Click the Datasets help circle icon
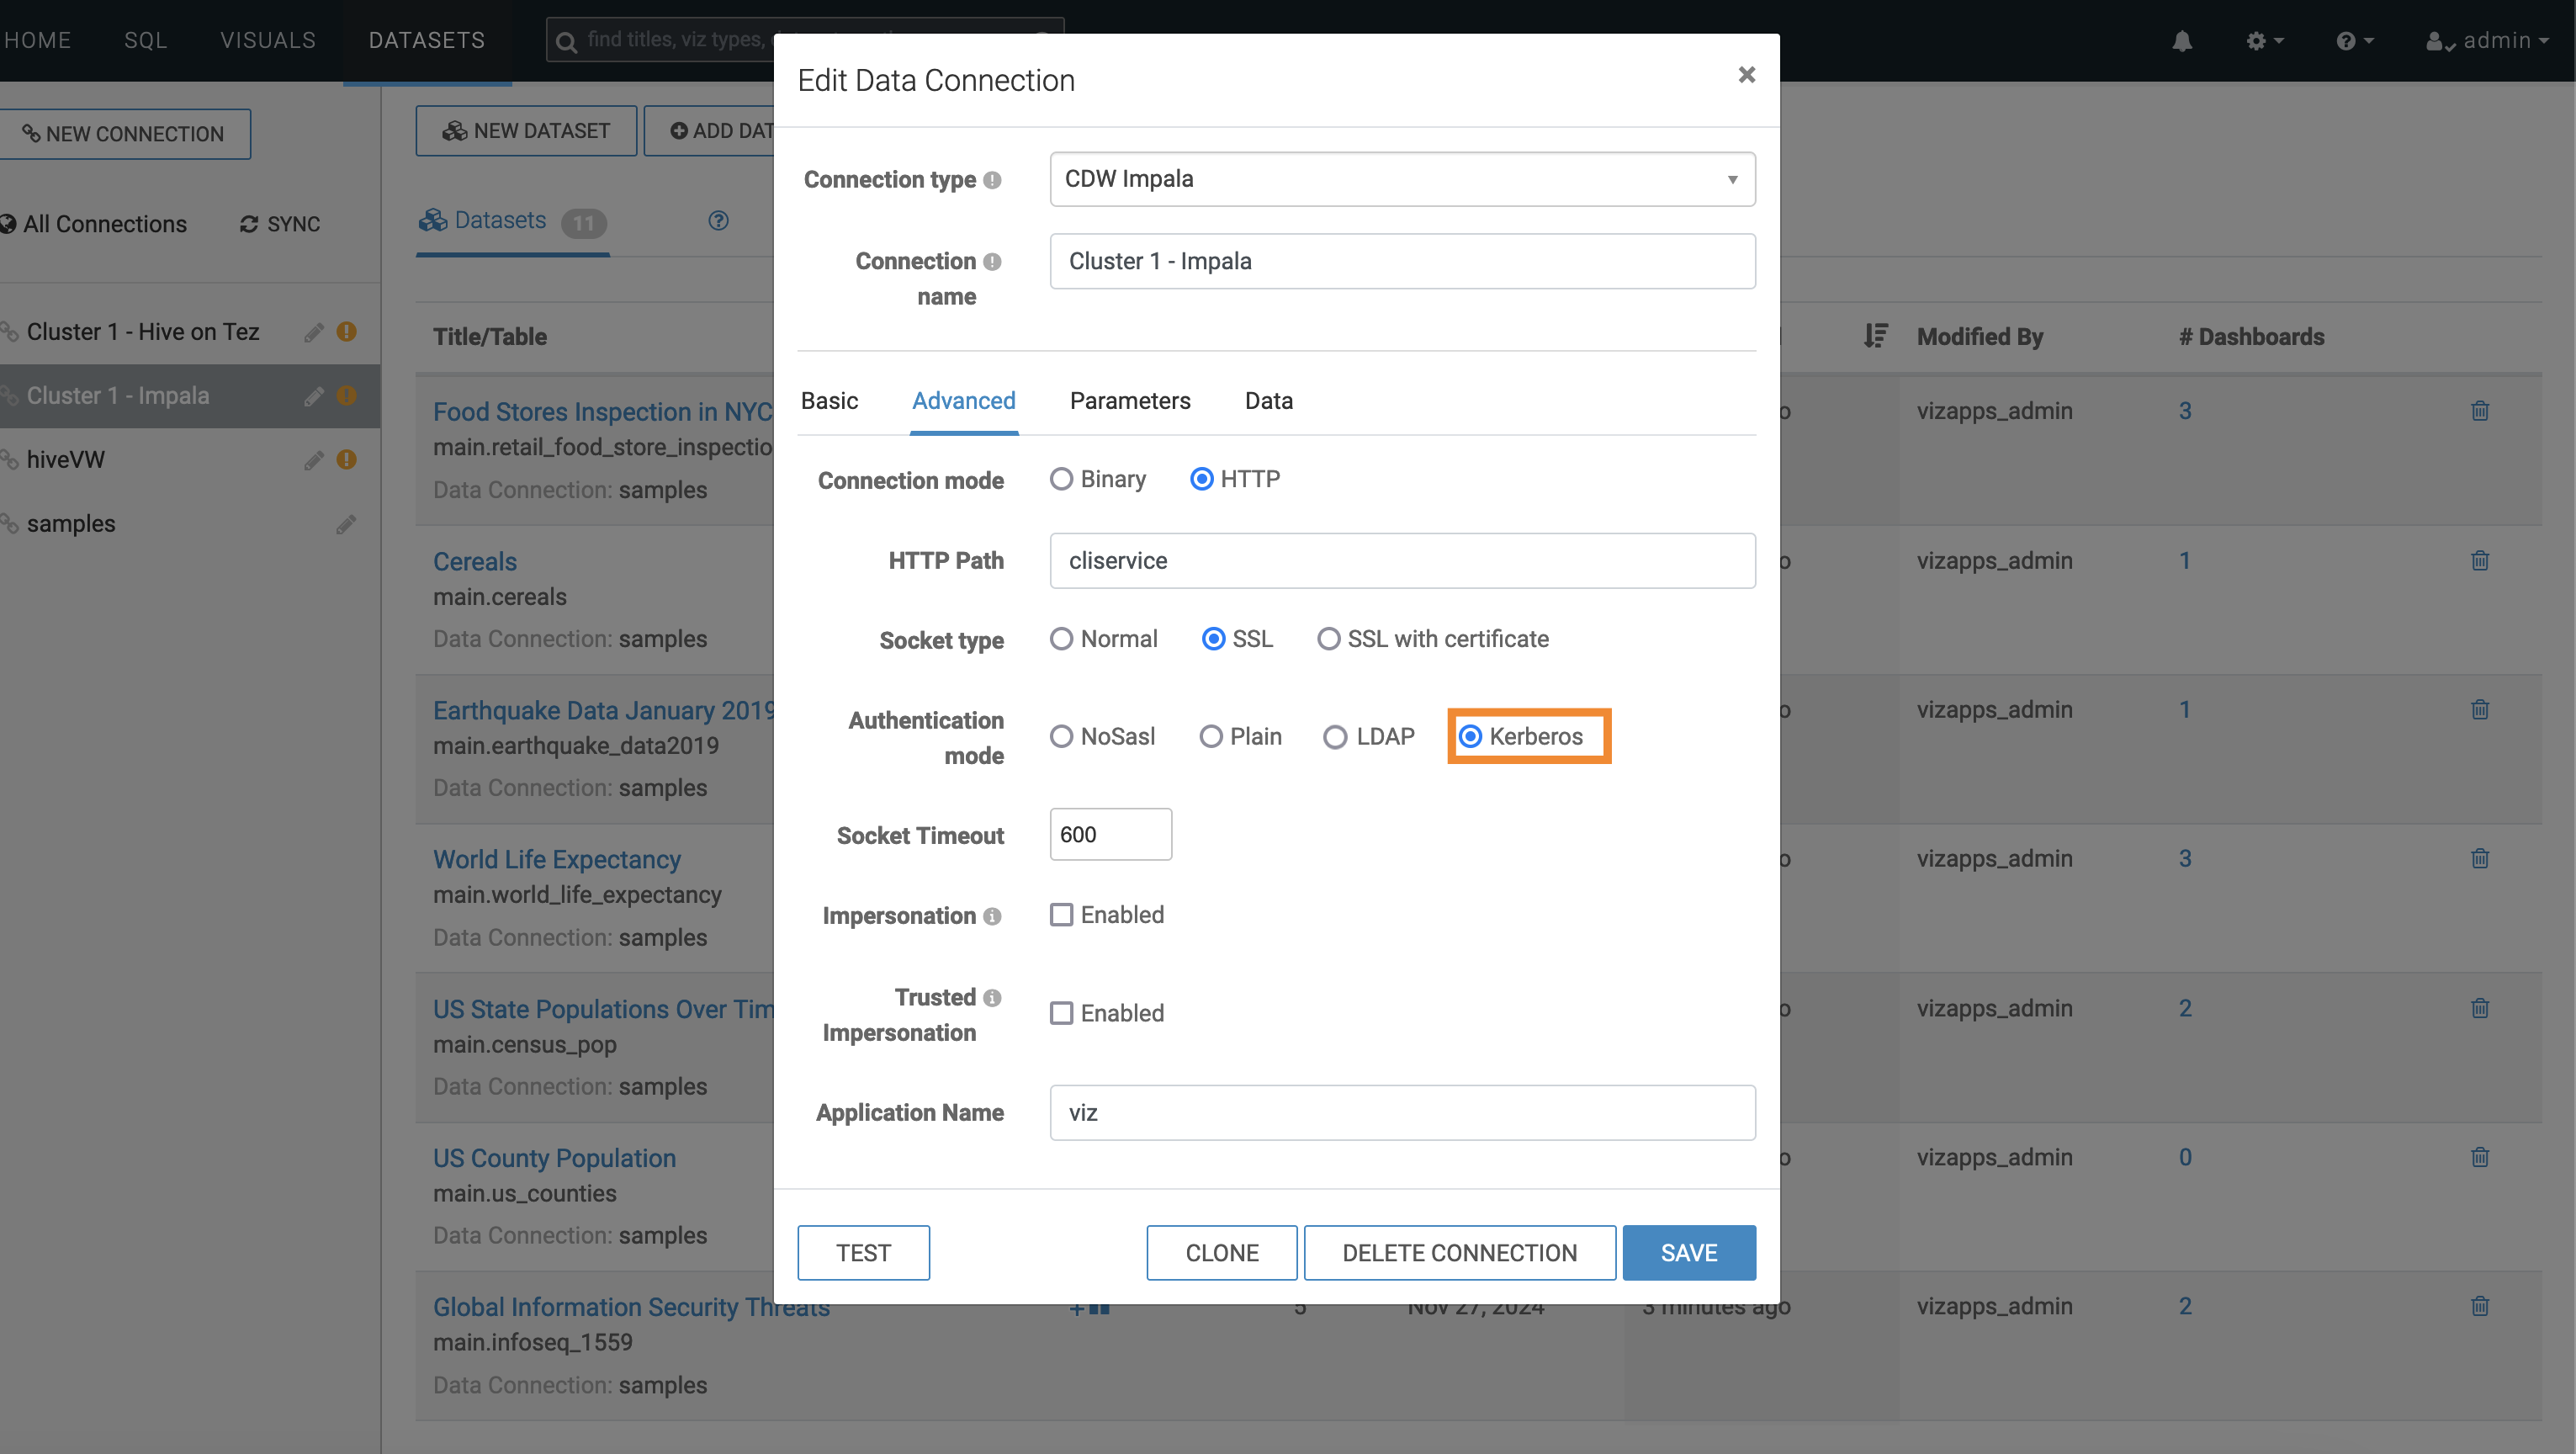The height and width of the screenshot is (1454, 2576). (x=718, y=221)
